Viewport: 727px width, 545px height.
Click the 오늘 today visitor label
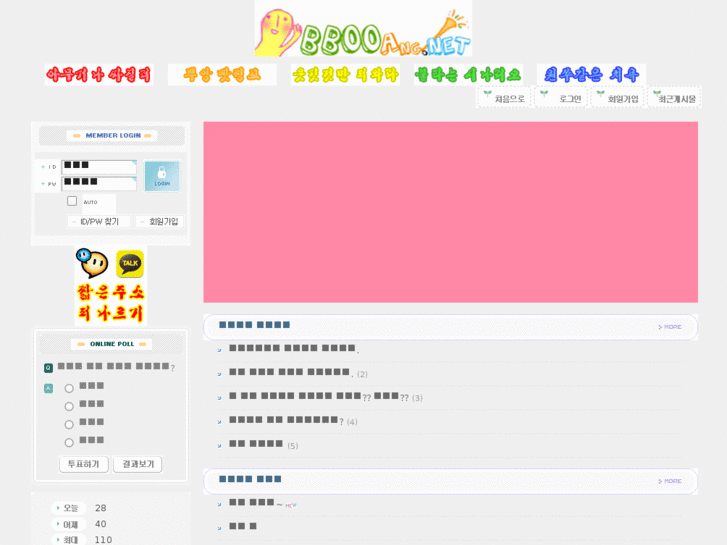click(x=70, y=508)
